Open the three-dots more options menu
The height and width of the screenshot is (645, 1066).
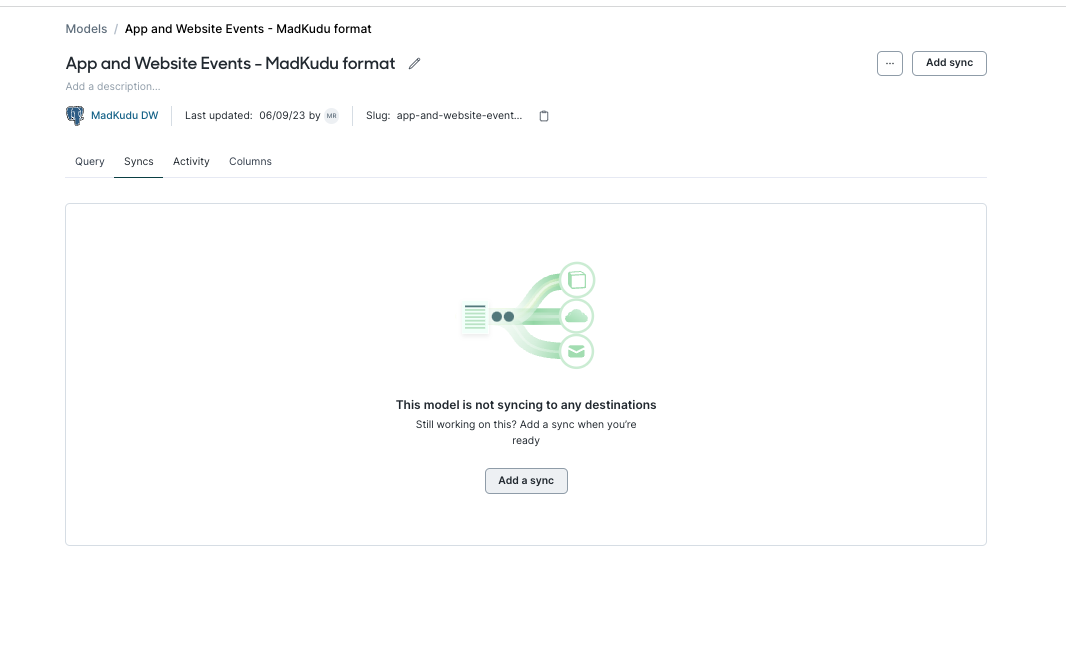click(x=890, y=63)
